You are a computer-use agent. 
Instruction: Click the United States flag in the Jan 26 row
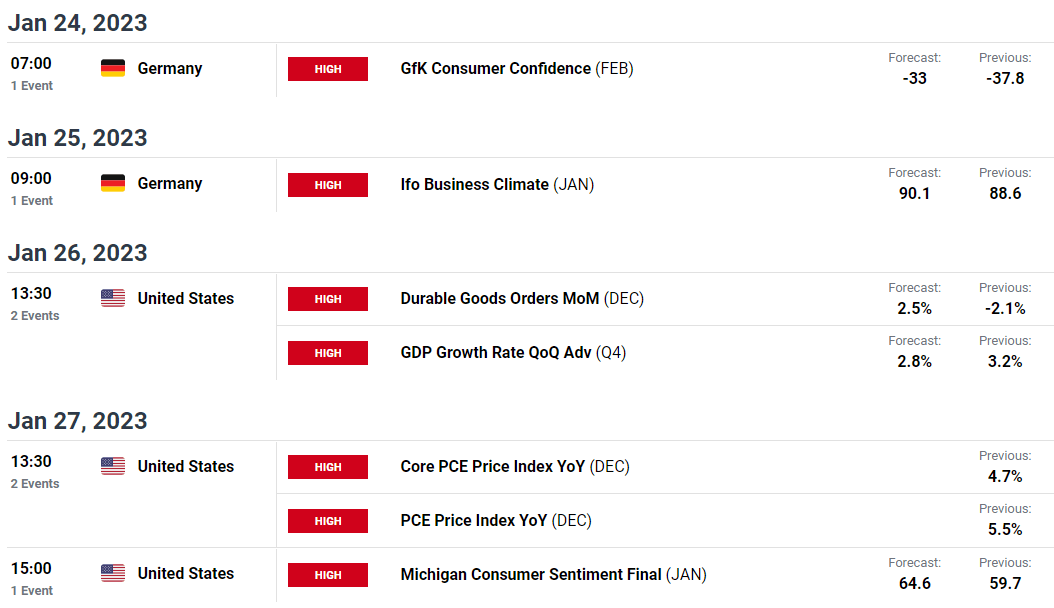coord(113,298)
